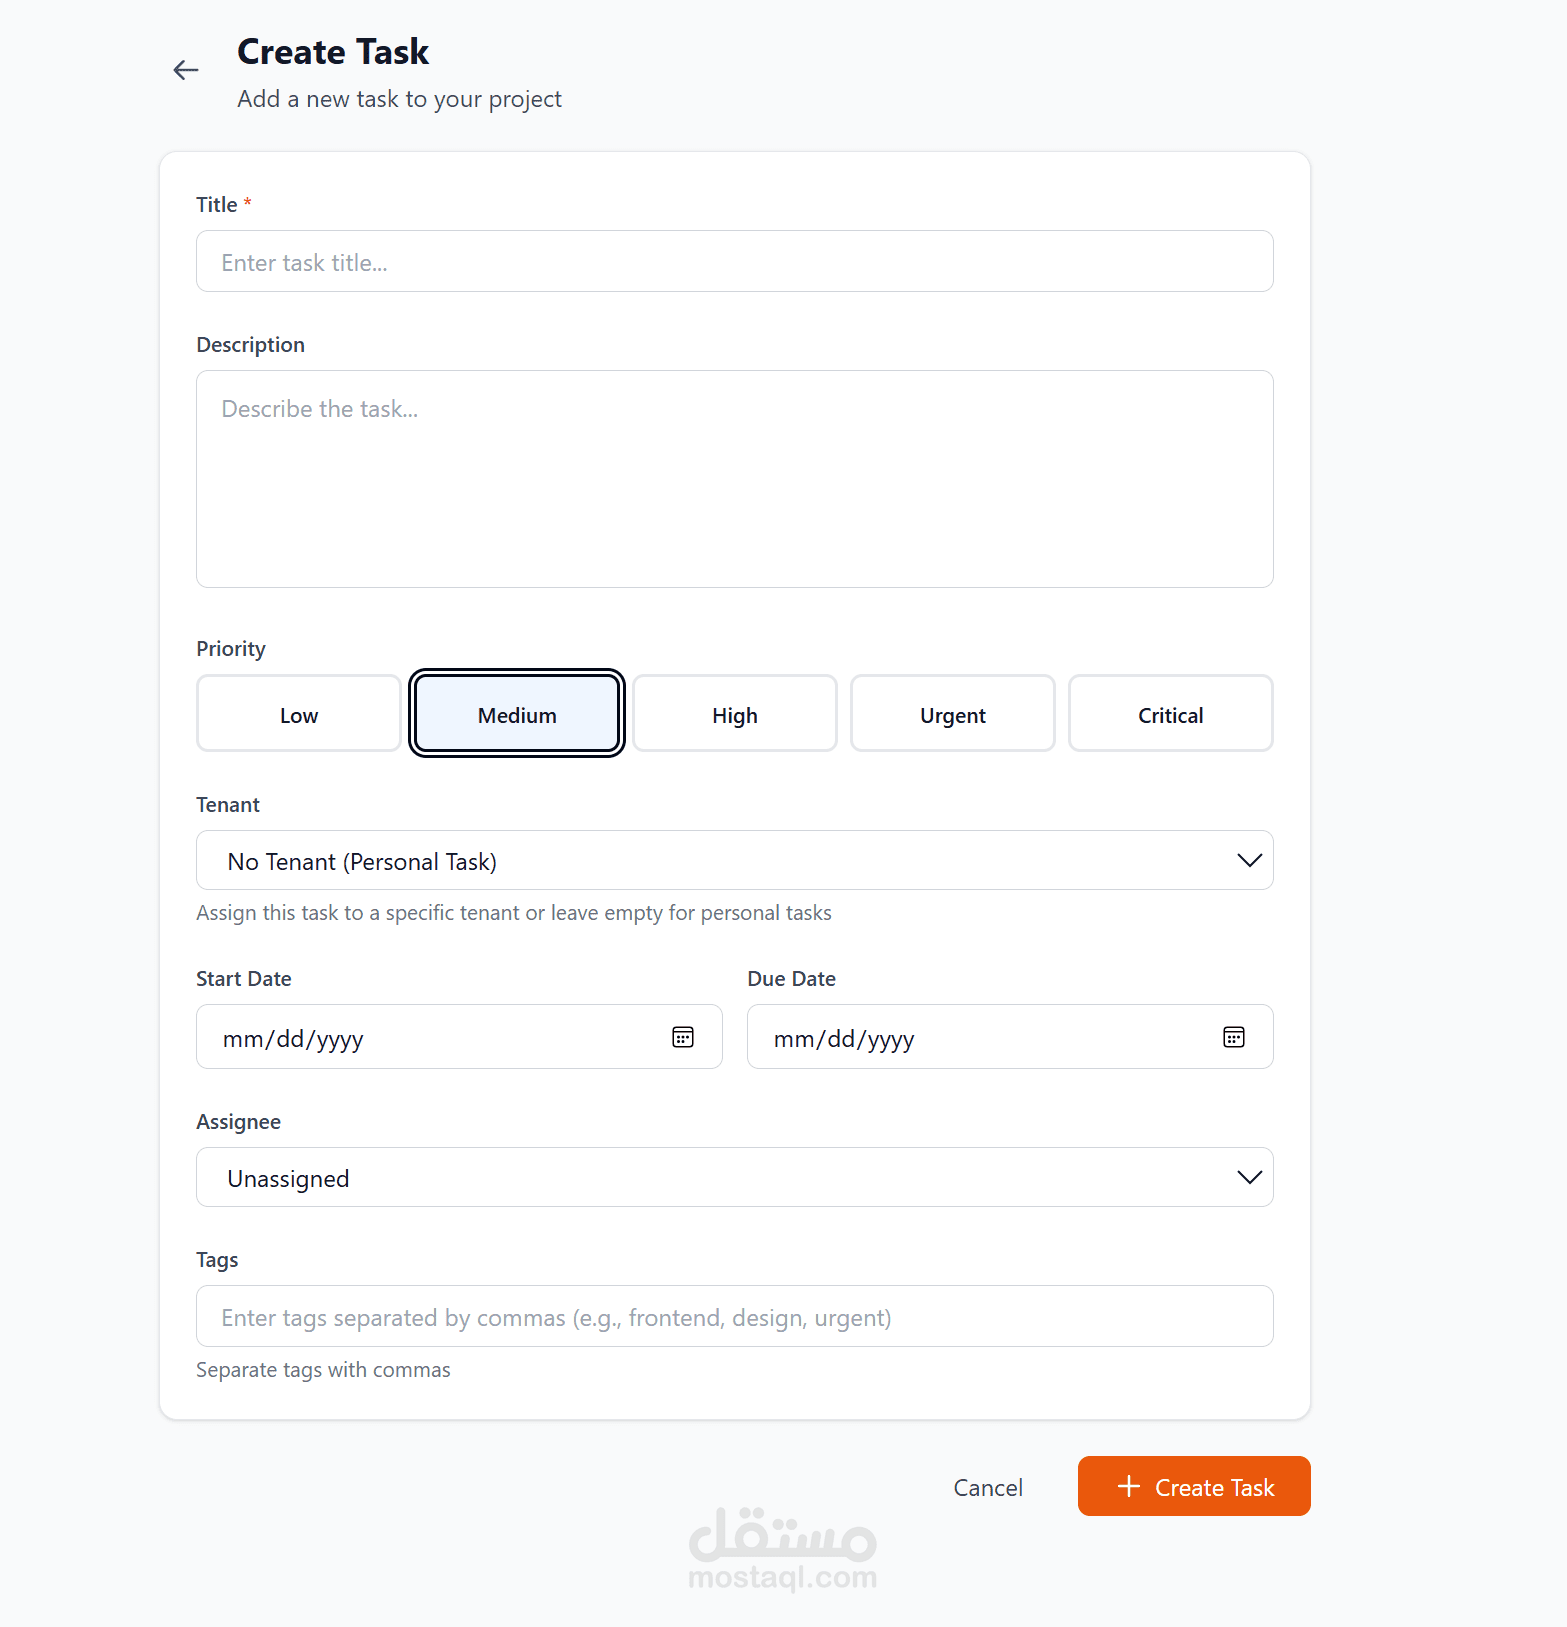Mark the task priority as Critical
The width and height of the screenshot is (1567, 1627).
click(1171, 714)
